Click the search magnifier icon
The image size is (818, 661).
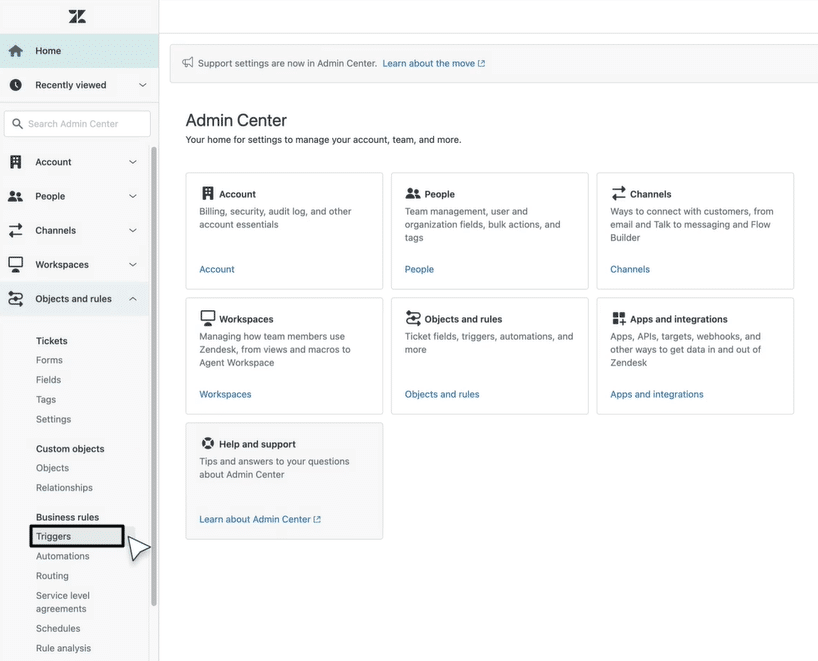pyautogui.click(x=17, y=124)
